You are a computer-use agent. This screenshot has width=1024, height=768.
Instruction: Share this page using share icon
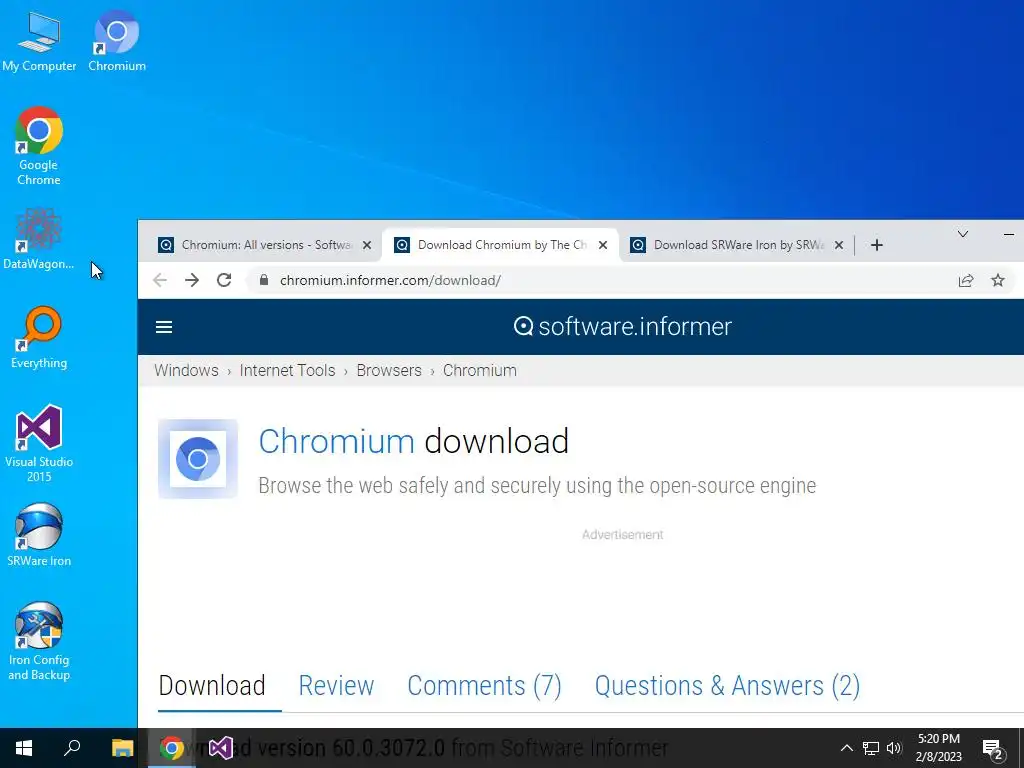tap(966, 280)
